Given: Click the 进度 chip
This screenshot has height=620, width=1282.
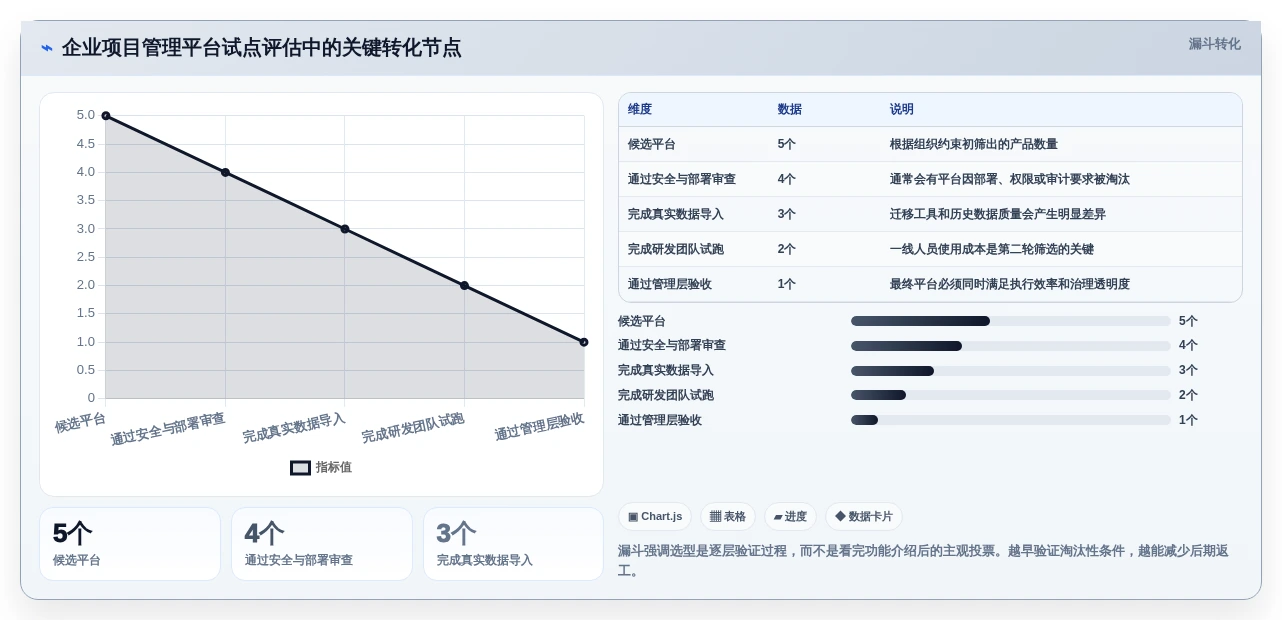Looking at the screenshot, I should coord(790,516).
